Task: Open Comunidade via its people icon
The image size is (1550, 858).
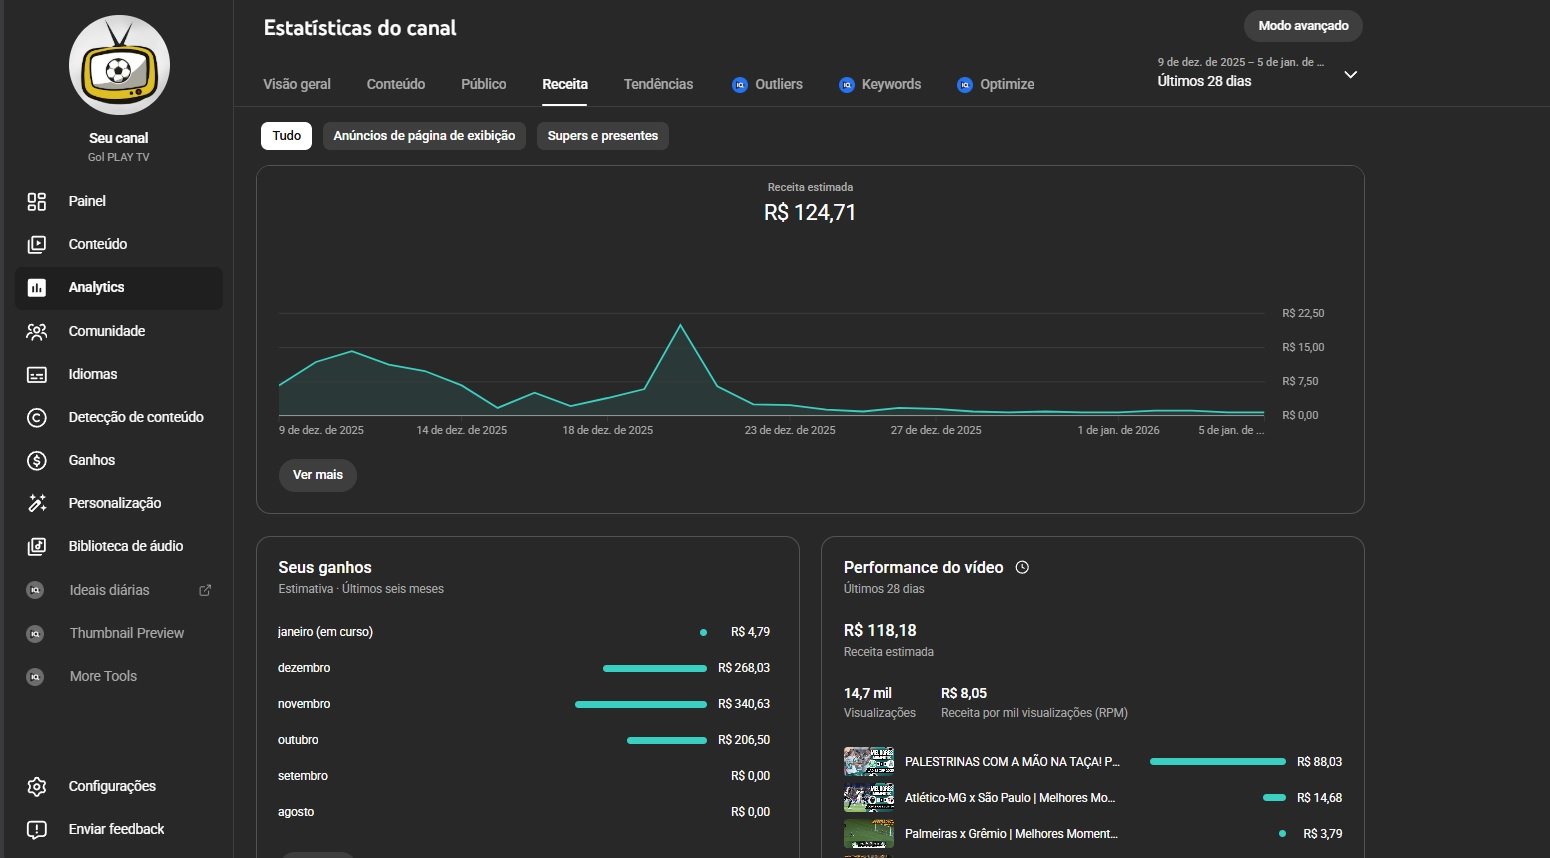Action: [37, 331]
